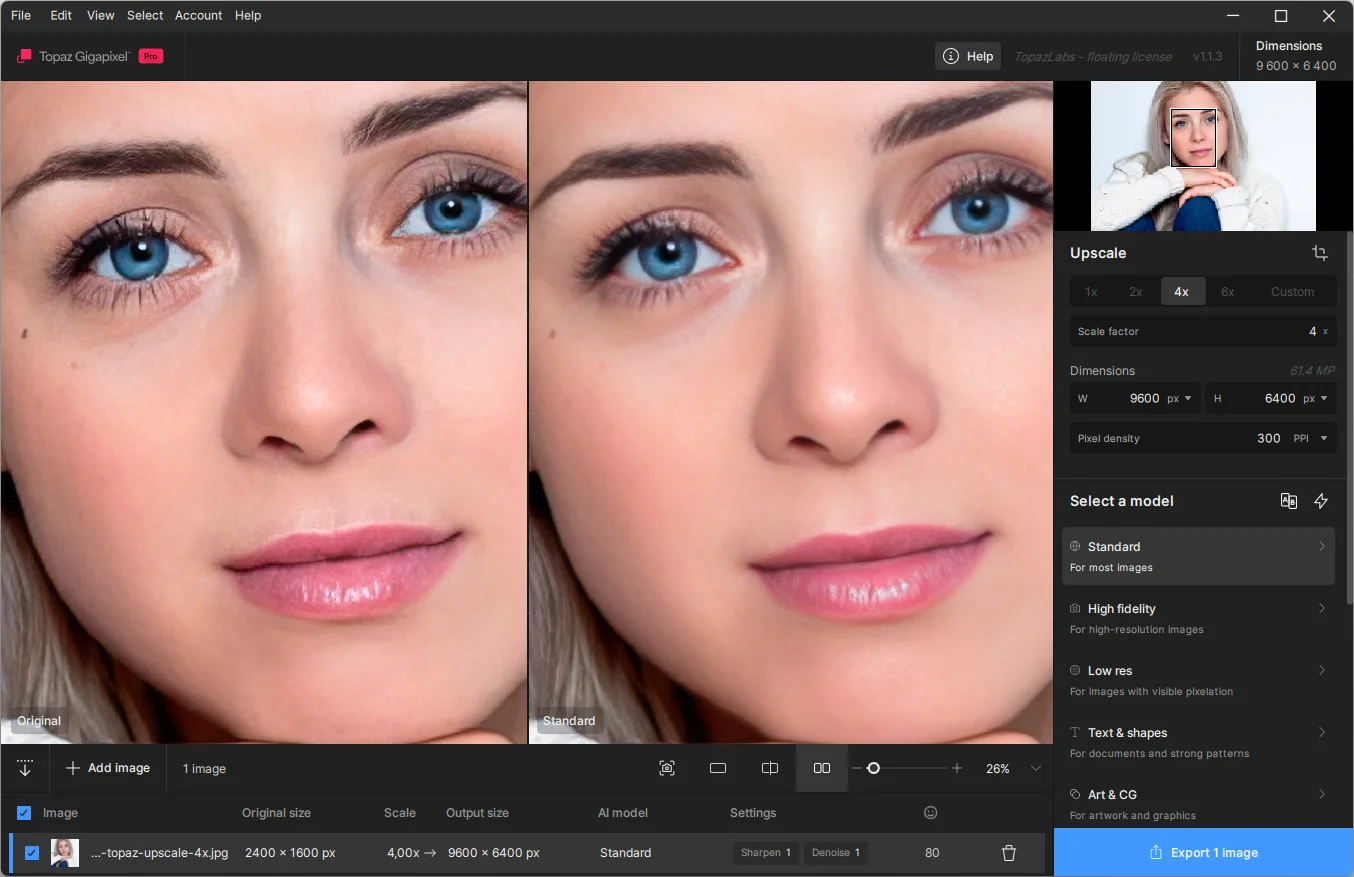Toggle the select-all checkbox in Image header

click(24, 813)
